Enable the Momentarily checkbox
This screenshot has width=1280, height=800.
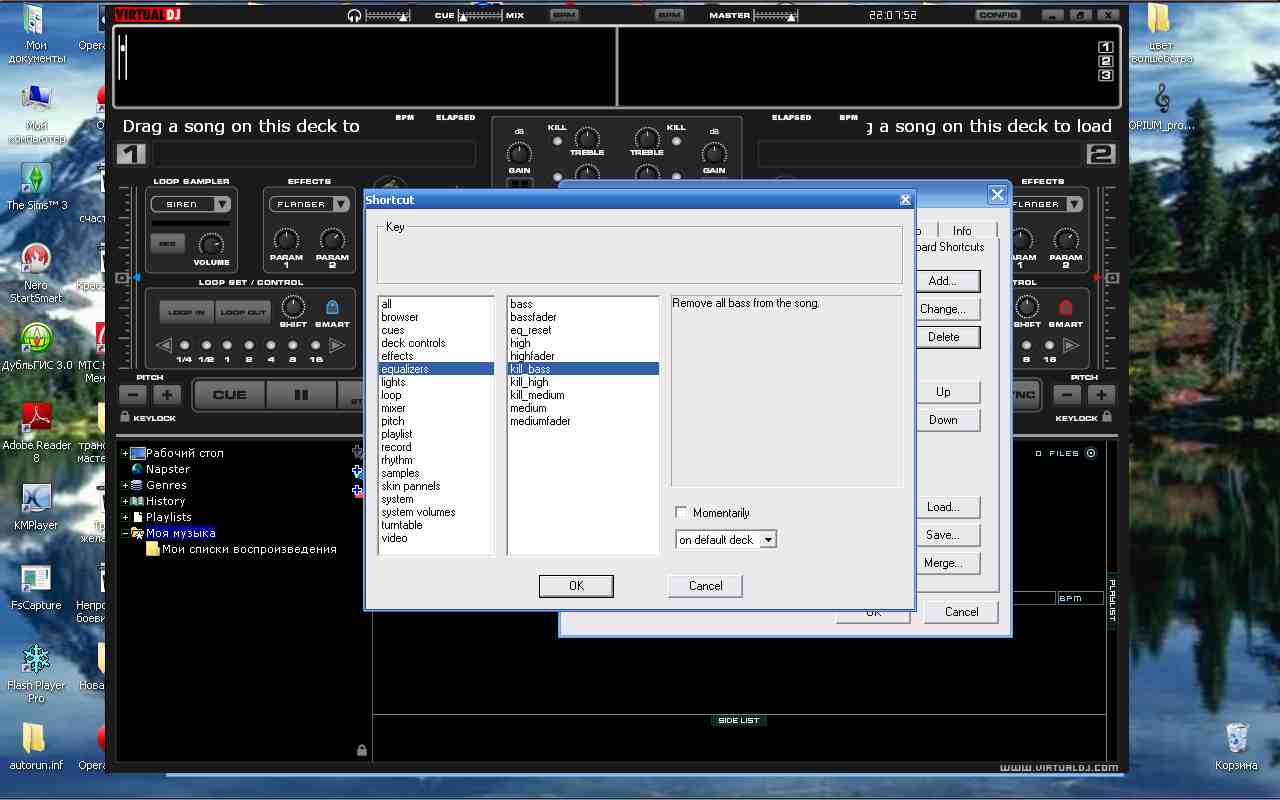point(682,513)
